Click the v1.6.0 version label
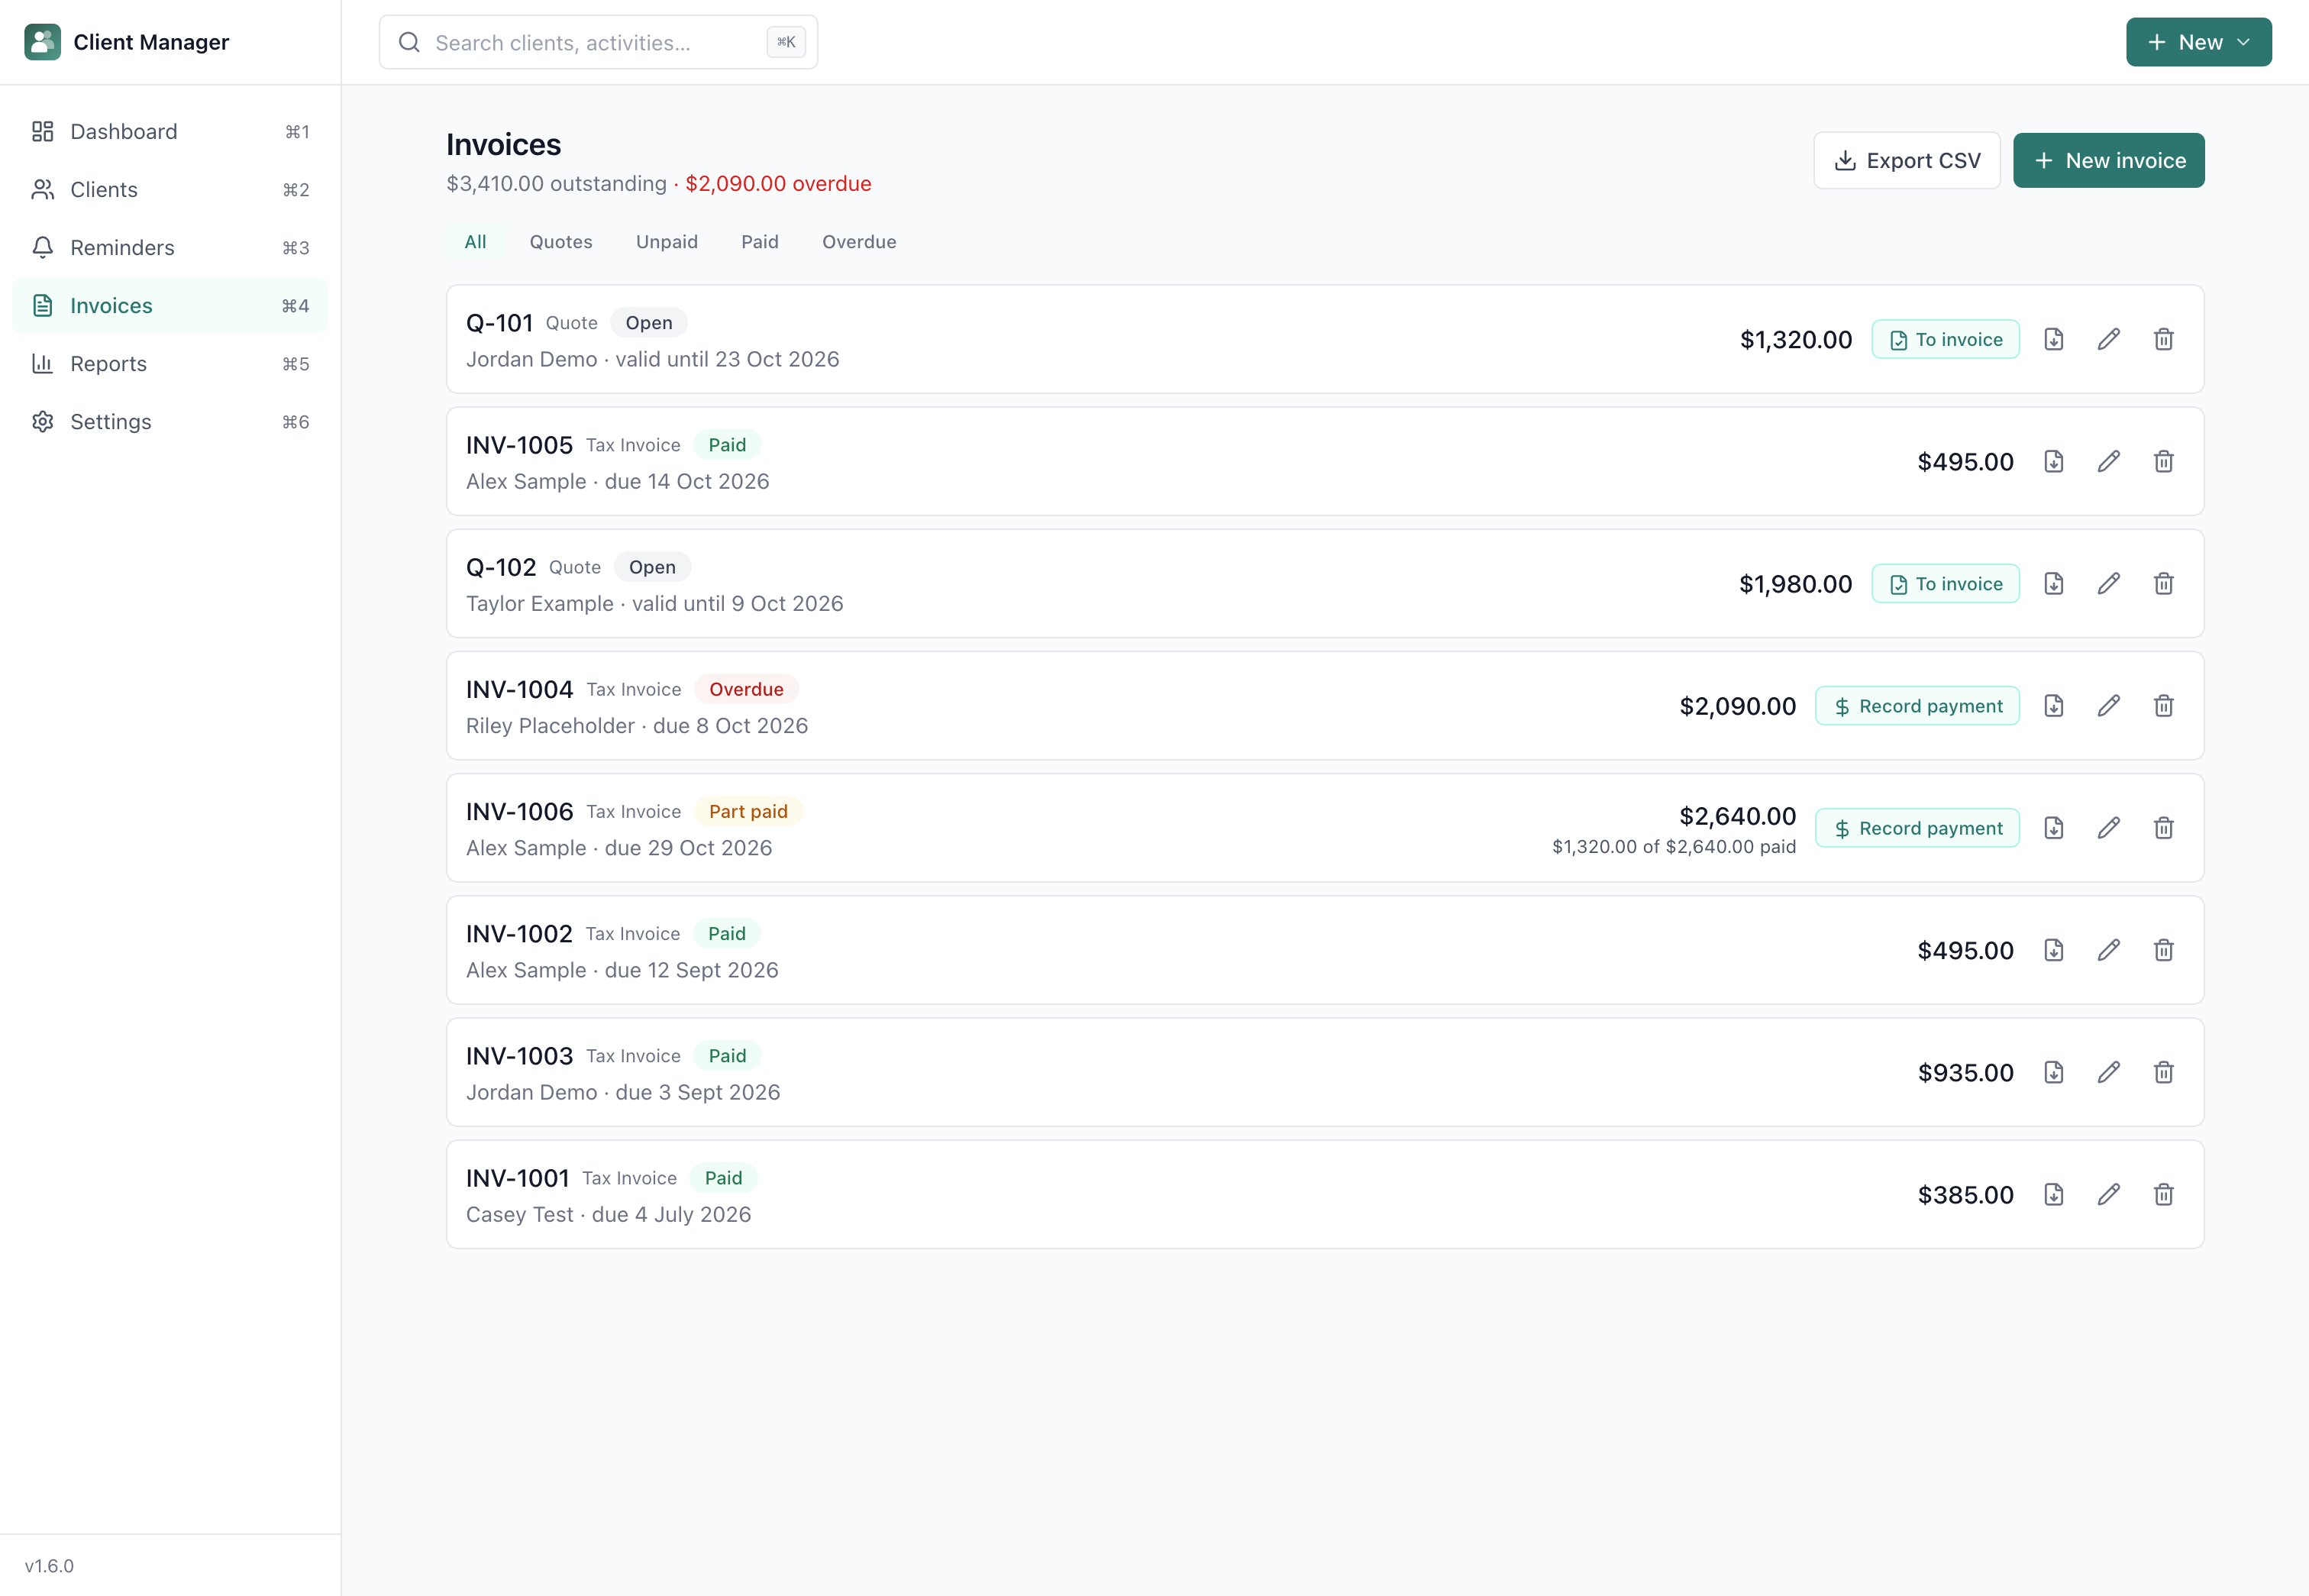 [x=49, y=1566]
